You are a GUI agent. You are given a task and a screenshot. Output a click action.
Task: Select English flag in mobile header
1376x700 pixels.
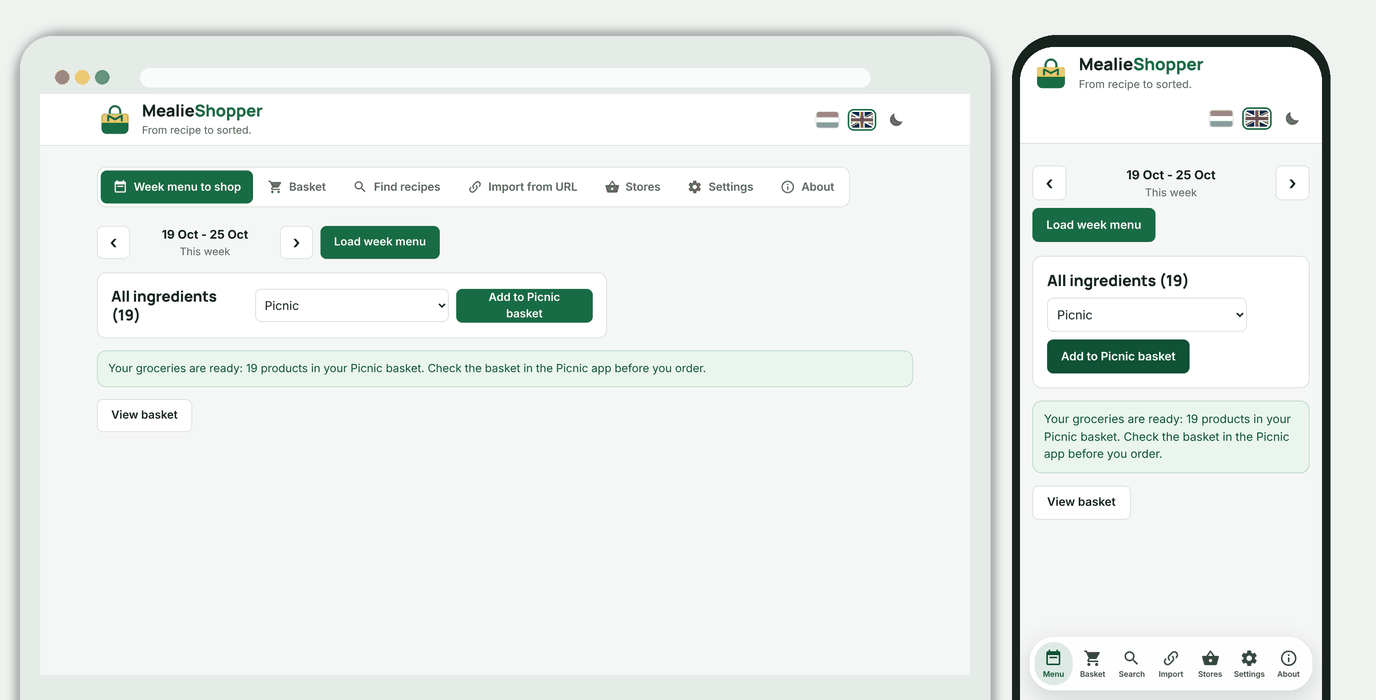click(1257, 119)
